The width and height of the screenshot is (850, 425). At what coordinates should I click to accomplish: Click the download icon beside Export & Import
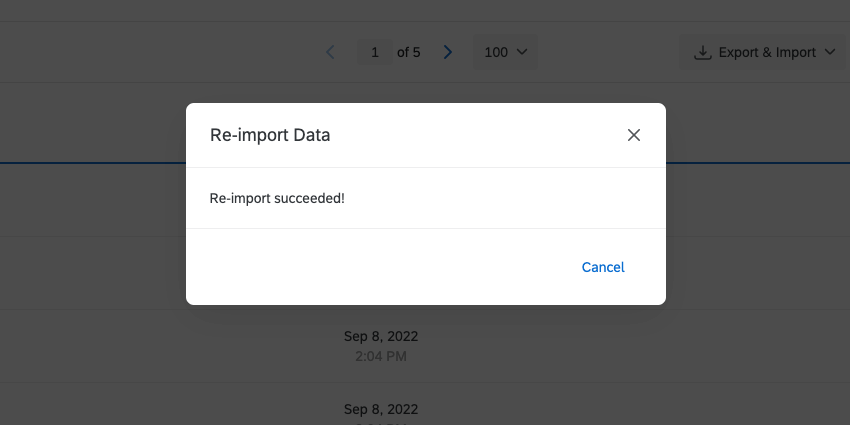coord(703,52)
